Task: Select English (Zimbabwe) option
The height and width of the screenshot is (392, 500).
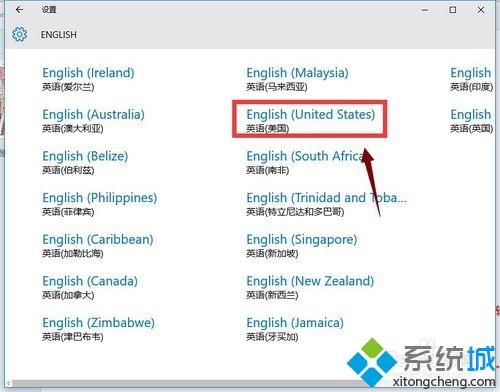Action: click(99, 329)
